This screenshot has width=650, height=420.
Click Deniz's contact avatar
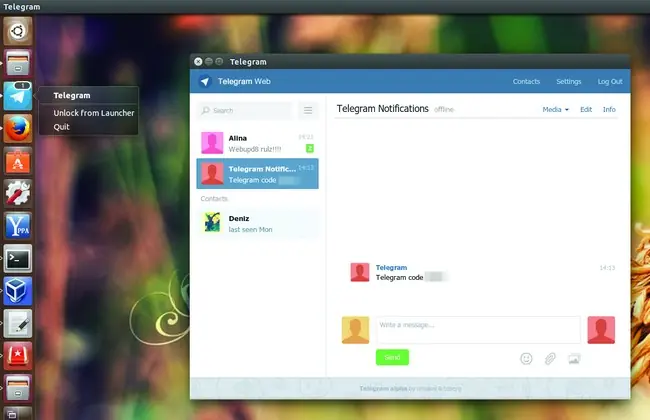[212, 223]
